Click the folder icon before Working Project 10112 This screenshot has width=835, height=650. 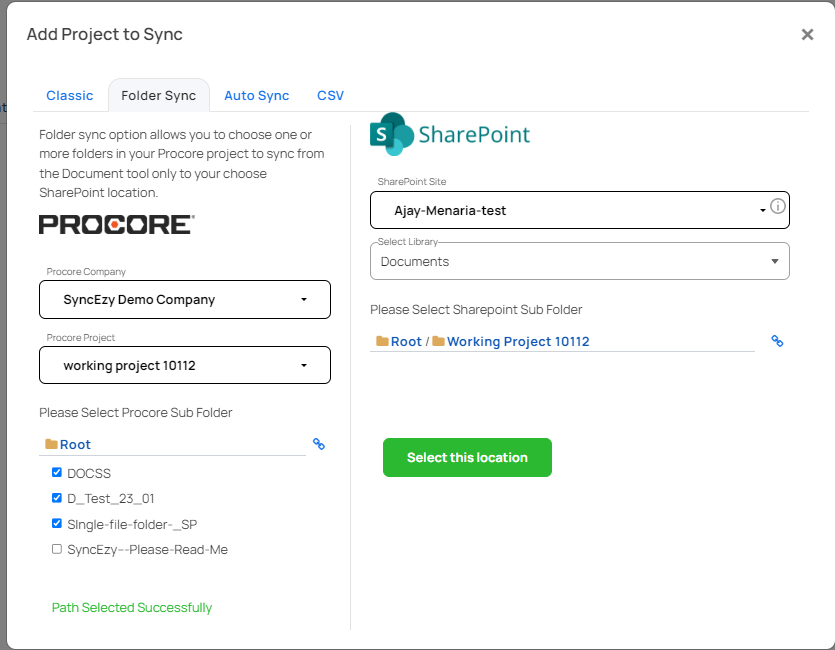pyautogui.click(x=439, y=341)
